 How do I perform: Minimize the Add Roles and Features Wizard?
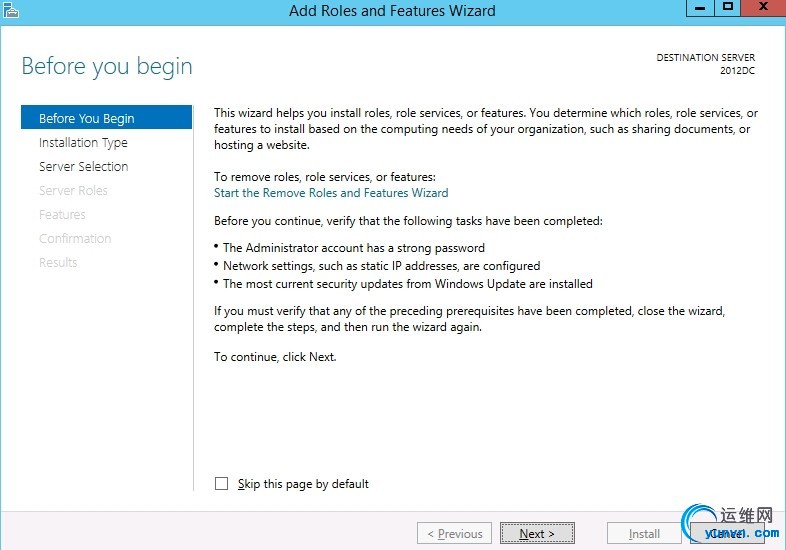(x=700, y=8)
